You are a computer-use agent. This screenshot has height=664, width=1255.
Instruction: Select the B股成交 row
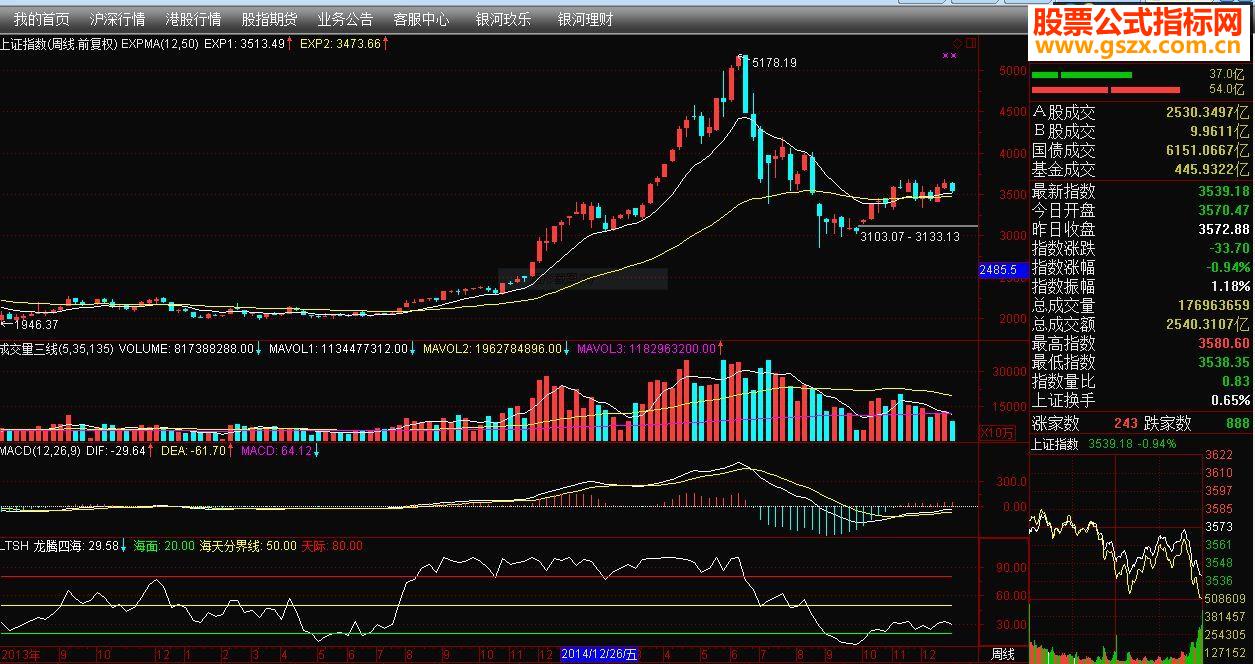(x=1141, y=131)
